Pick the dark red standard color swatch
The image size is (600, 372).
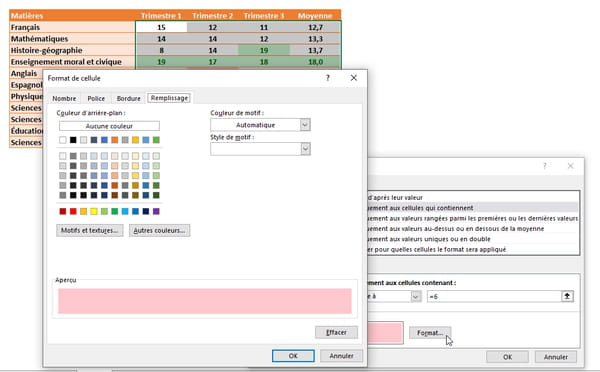point(63,211)
